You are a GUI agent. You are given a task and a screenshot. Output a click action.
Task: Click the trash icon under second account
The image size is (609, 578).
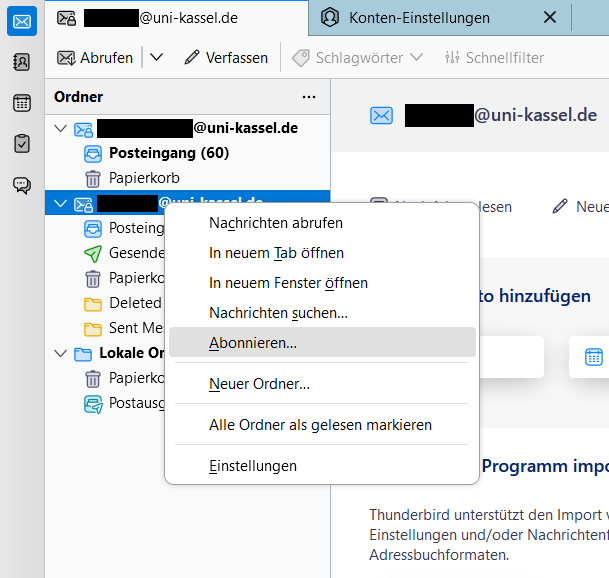point(93,279)
